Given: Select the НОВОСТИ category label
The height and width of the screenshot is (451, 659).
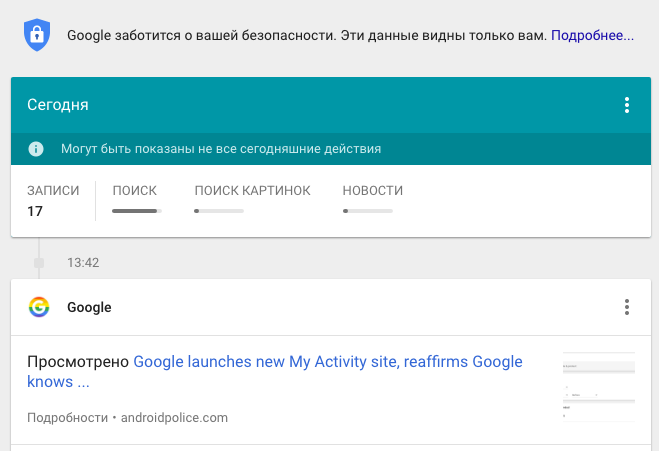Looking at the screenshot, I should [372, 191].
